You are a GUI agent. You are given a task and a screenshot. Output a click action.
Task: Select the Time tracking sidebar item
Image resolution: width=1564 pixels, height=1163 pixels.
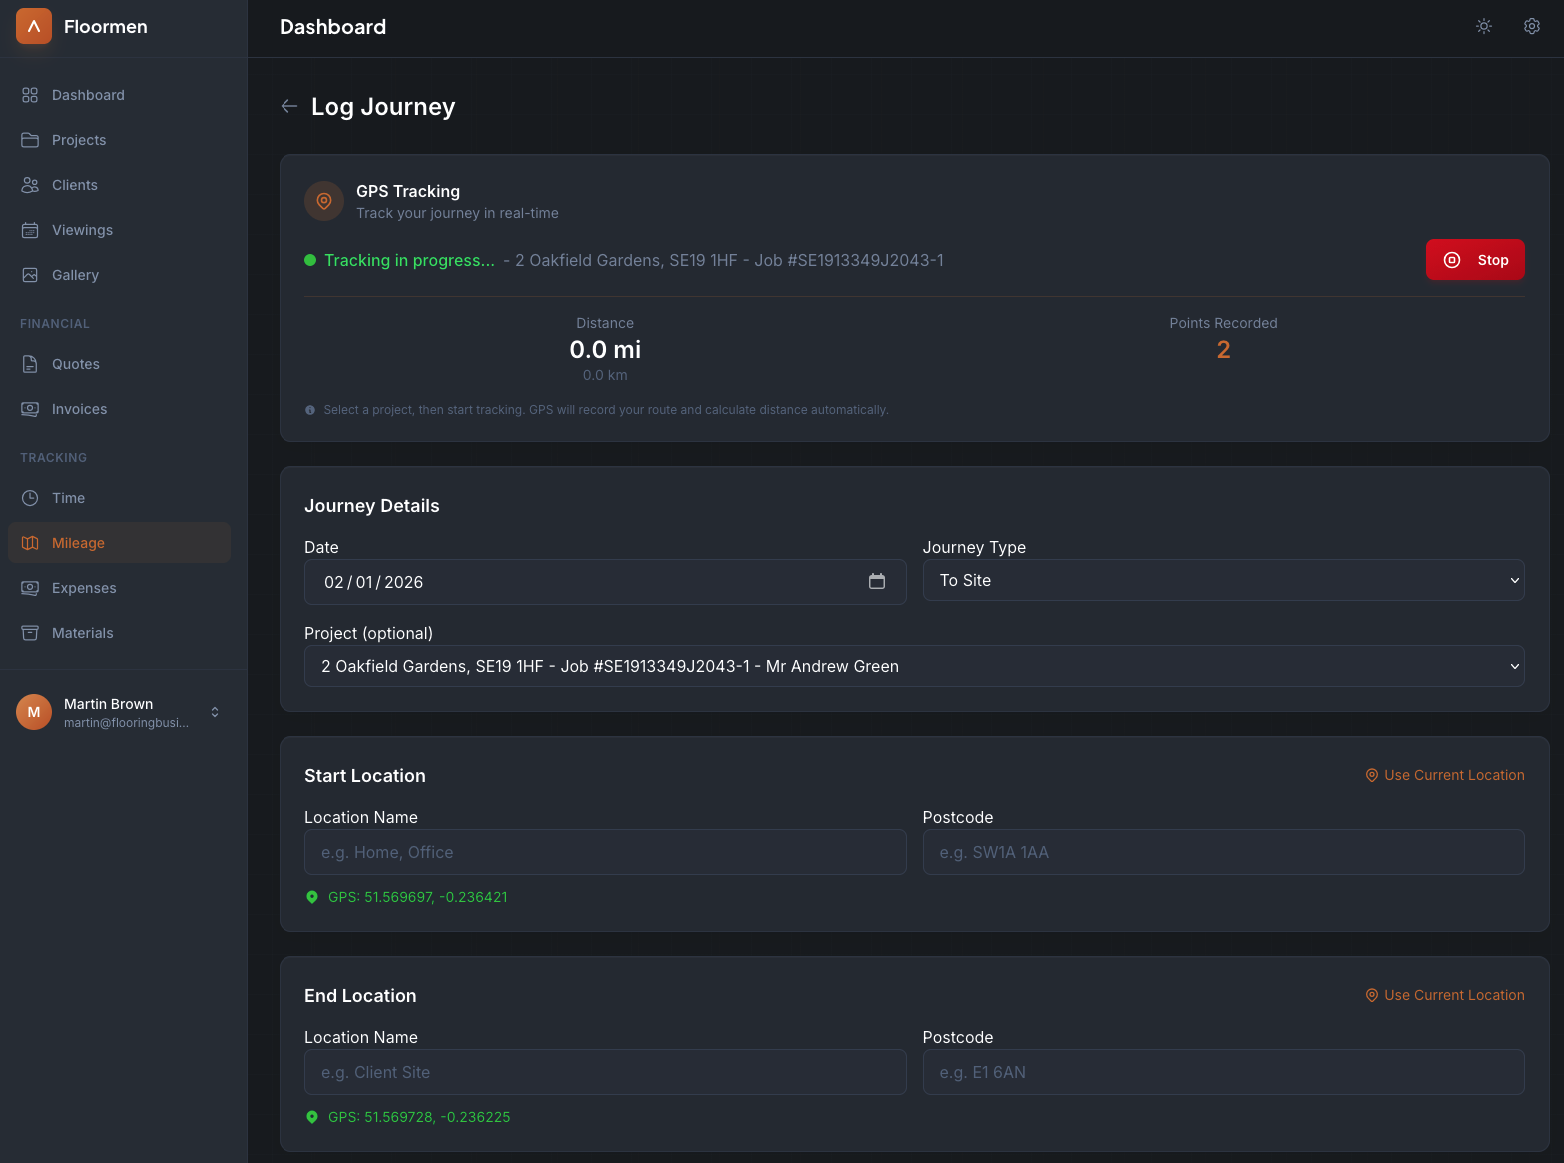click(68, 498)
